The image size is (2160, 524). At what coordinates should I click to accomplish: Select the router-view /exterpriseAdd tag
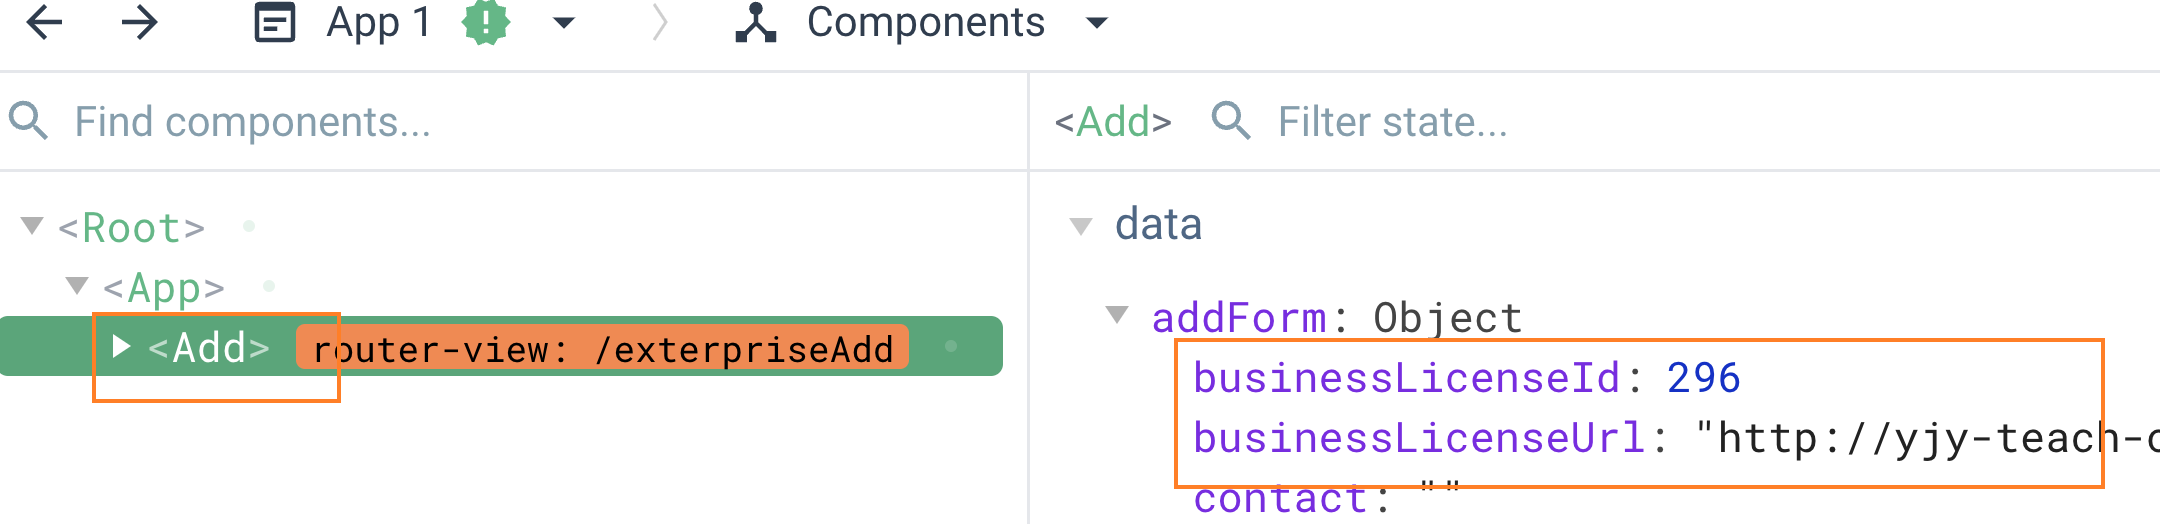pos(603,348)
